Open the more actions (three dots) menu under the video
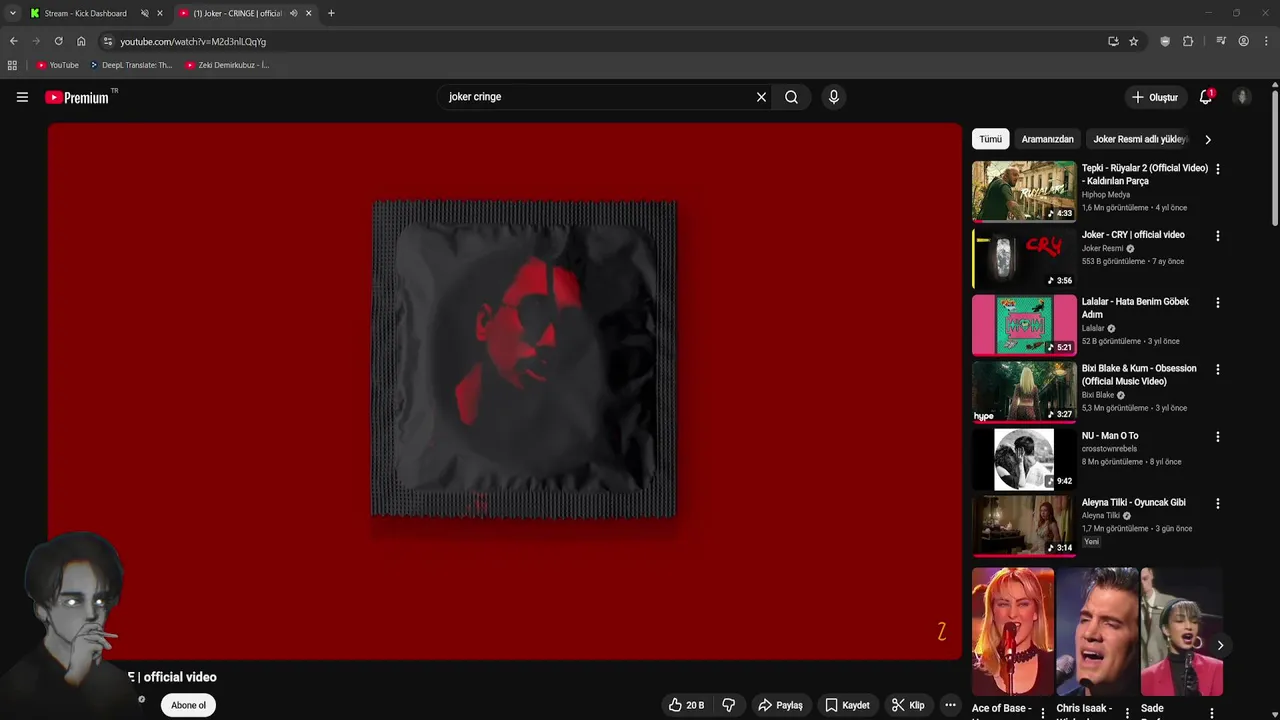The image size is (1280, 720). (x=950, y=705)
